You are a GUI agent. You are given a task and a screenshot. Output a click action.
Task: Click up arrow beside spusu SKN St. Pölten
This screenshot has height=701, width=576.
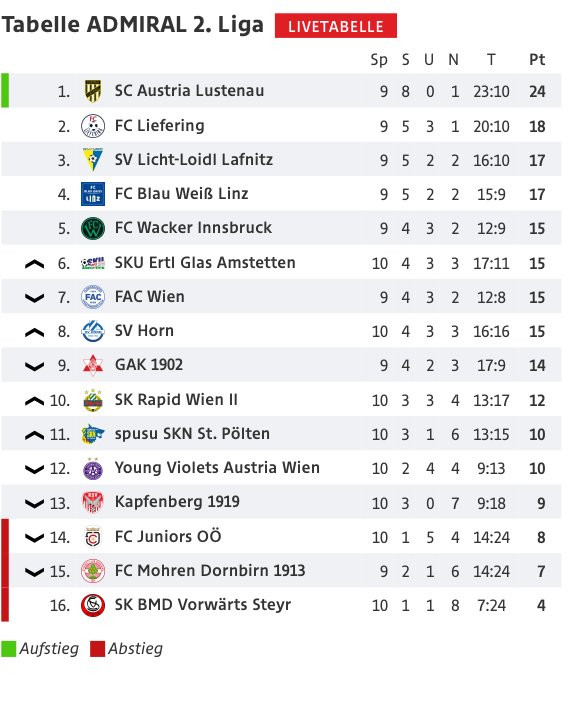coord(34,435)
